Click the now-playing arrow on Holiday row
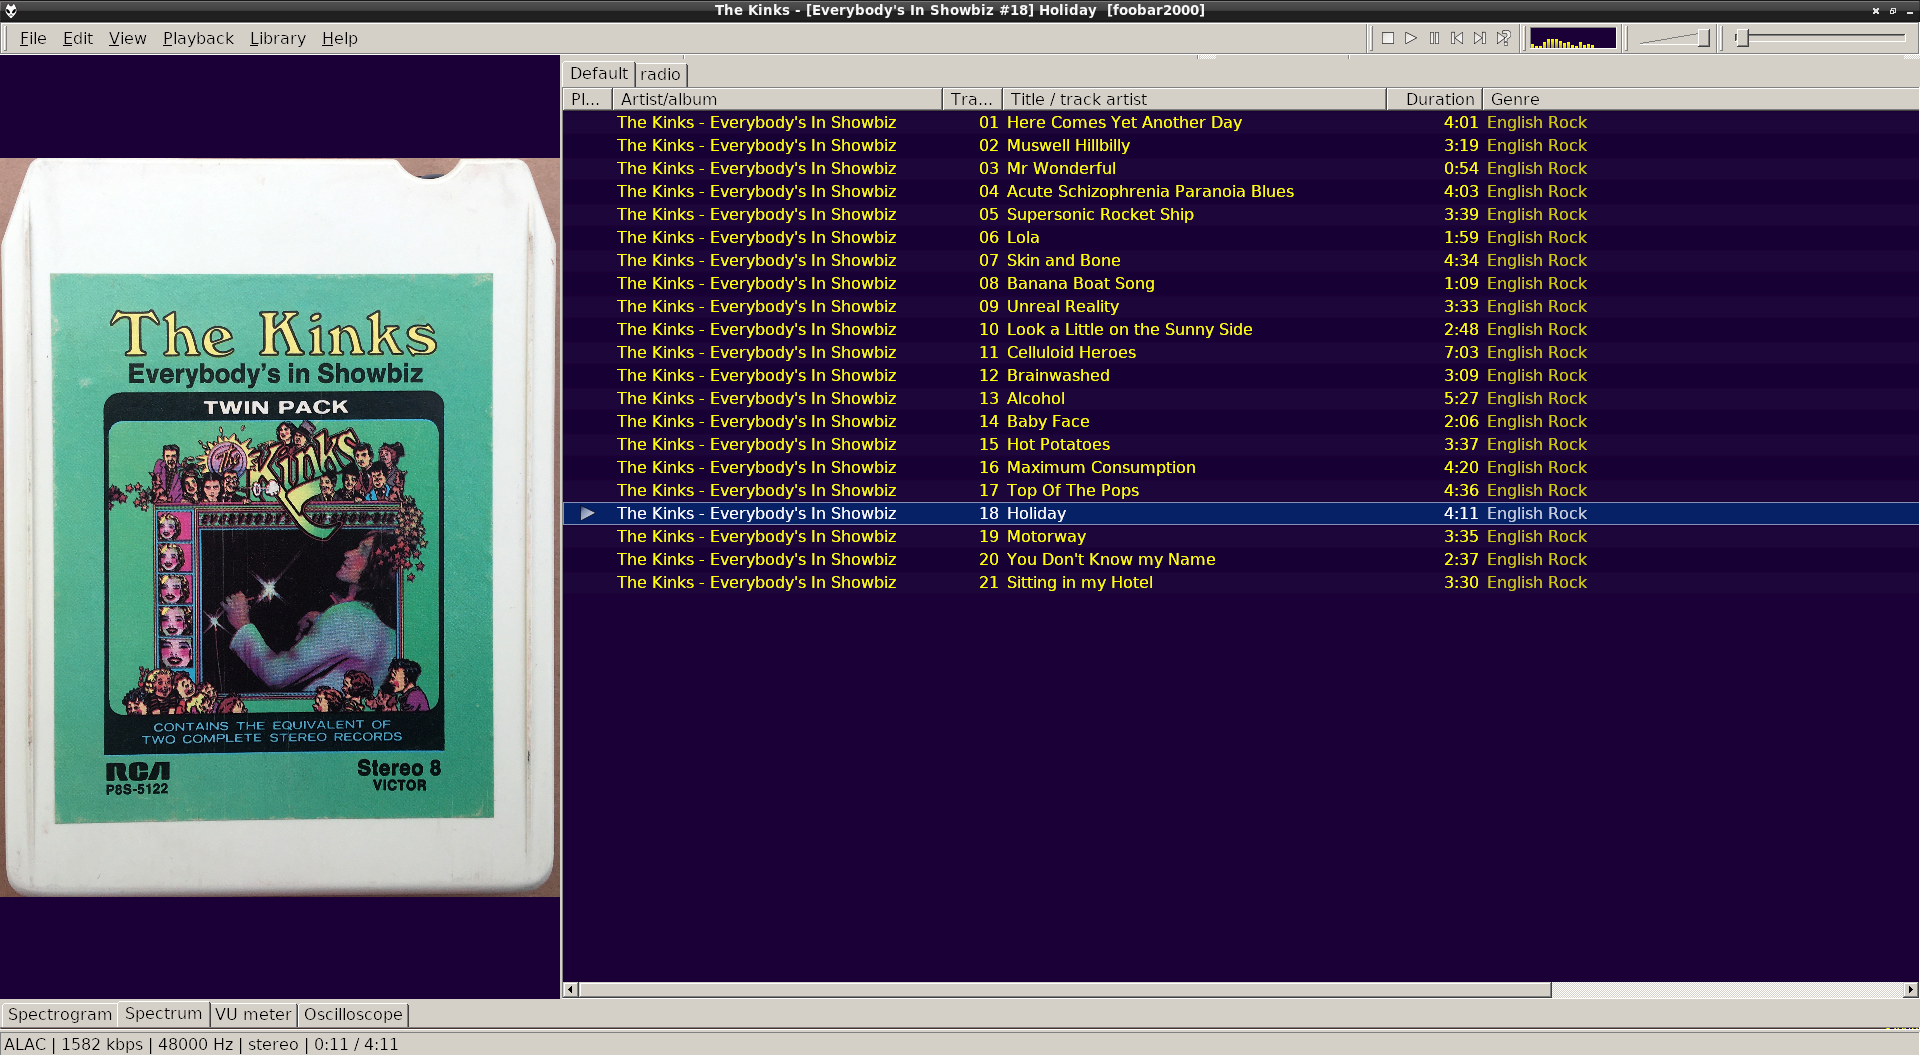 click(588, 513)
